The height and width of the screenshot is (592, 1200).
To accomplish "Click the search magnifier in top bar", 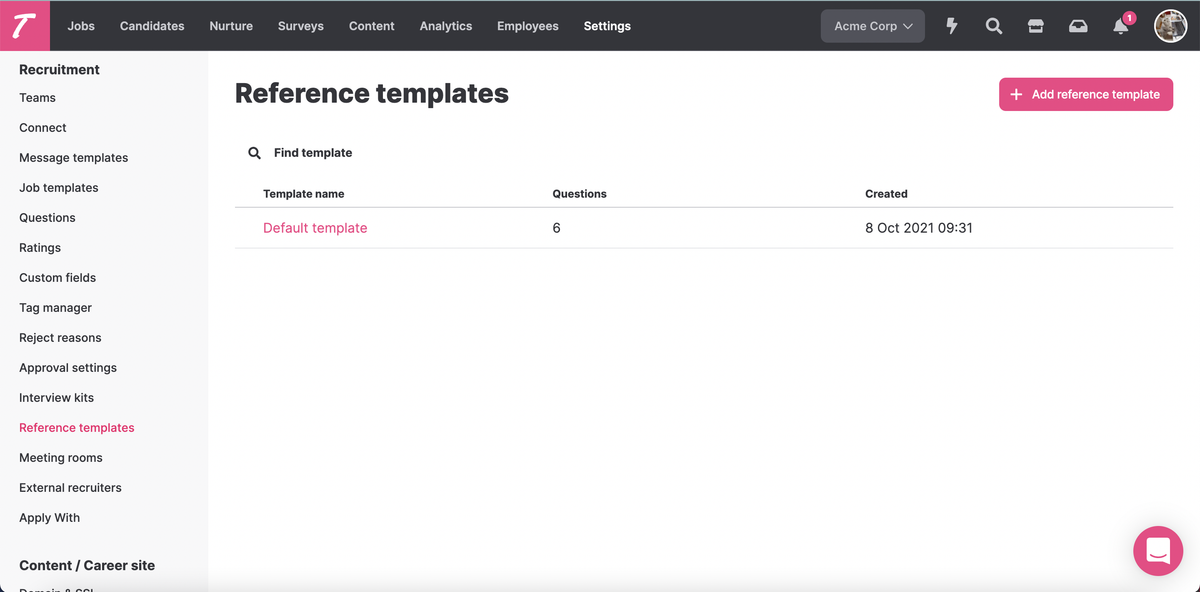I will tap(994, 26).
